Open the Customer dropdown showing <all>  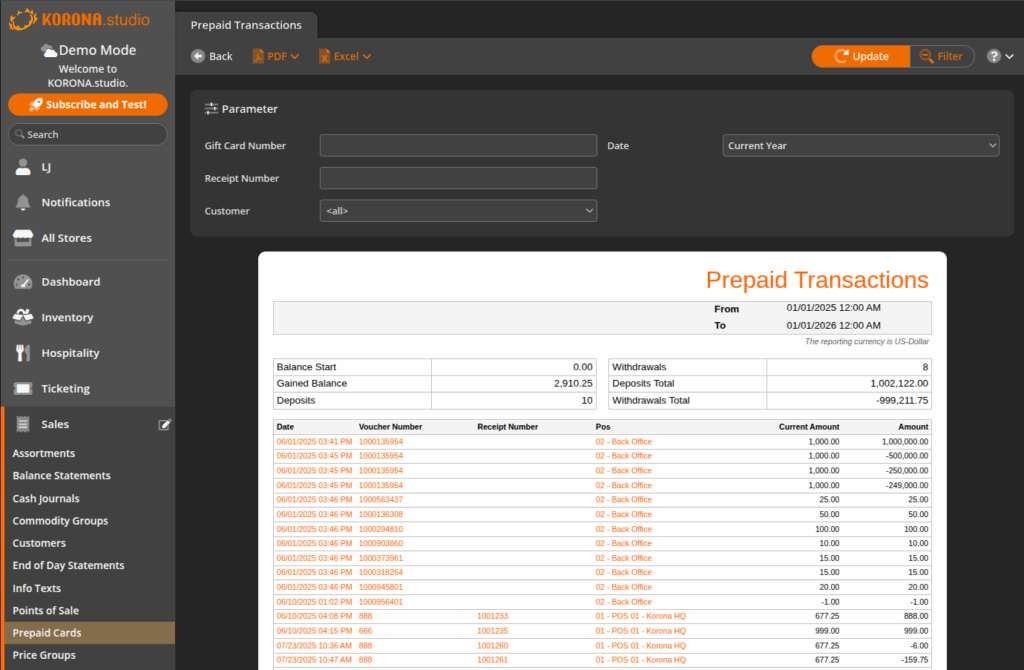click(x=458, y=211)
